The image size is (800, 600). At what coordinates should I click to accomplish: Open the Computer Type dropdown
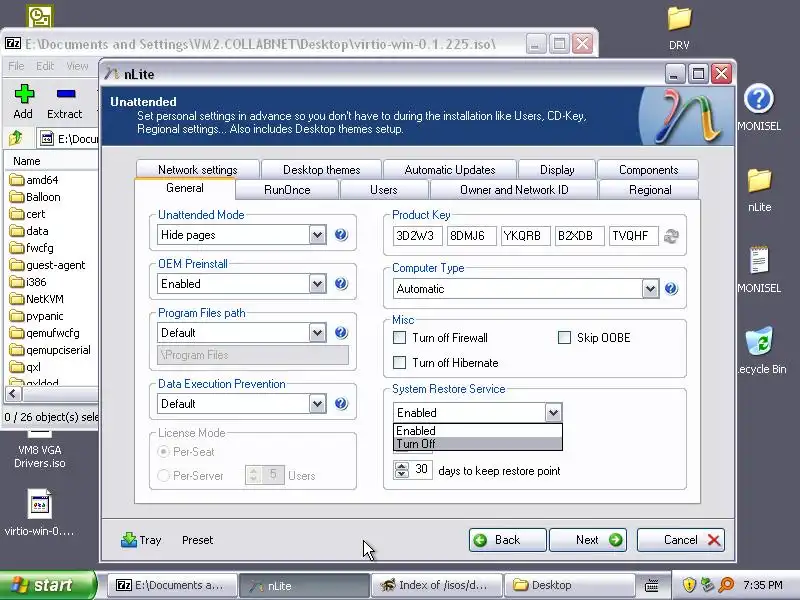(x=650, y=289)
